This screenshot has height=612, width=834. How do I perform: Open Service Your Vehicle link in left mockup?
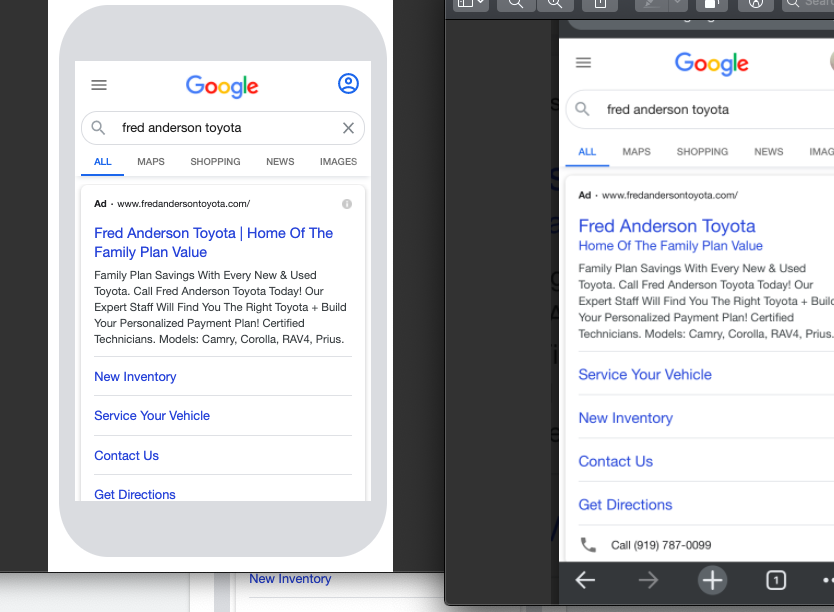click(152, 415)
